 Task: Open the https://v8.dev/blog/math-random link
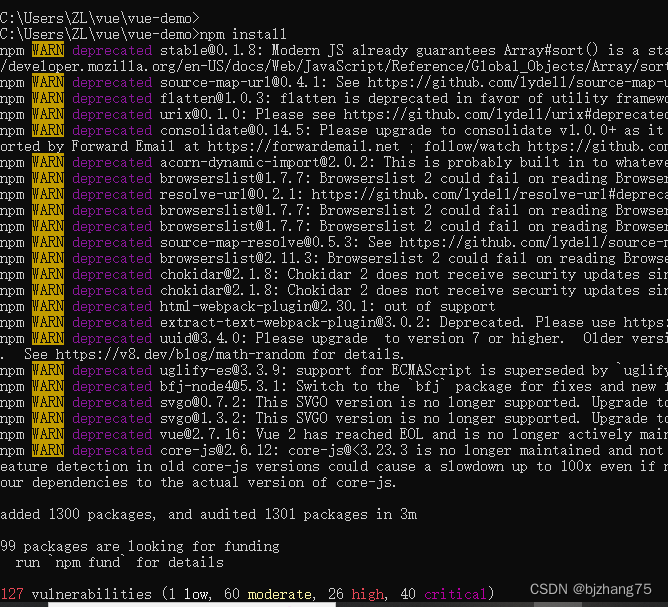180,354
